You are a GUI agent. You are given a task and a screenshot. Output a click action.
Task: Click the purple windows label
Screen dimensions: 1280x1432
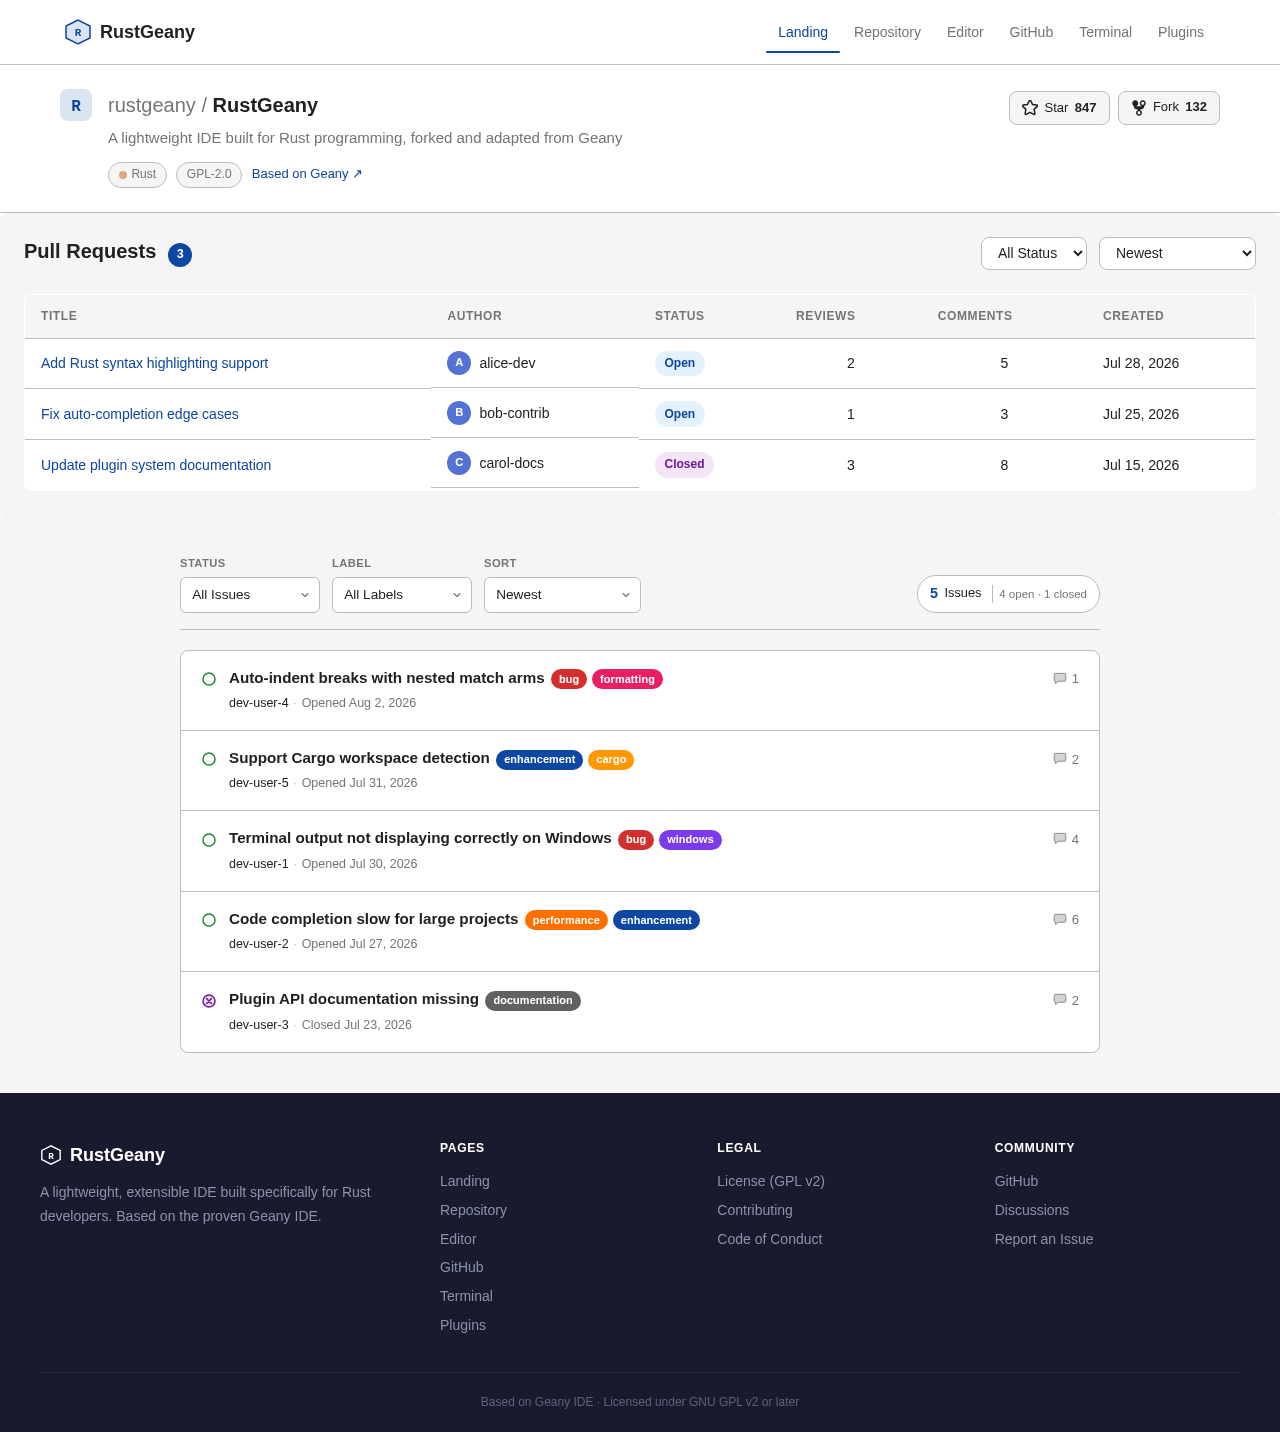point(690,840)
